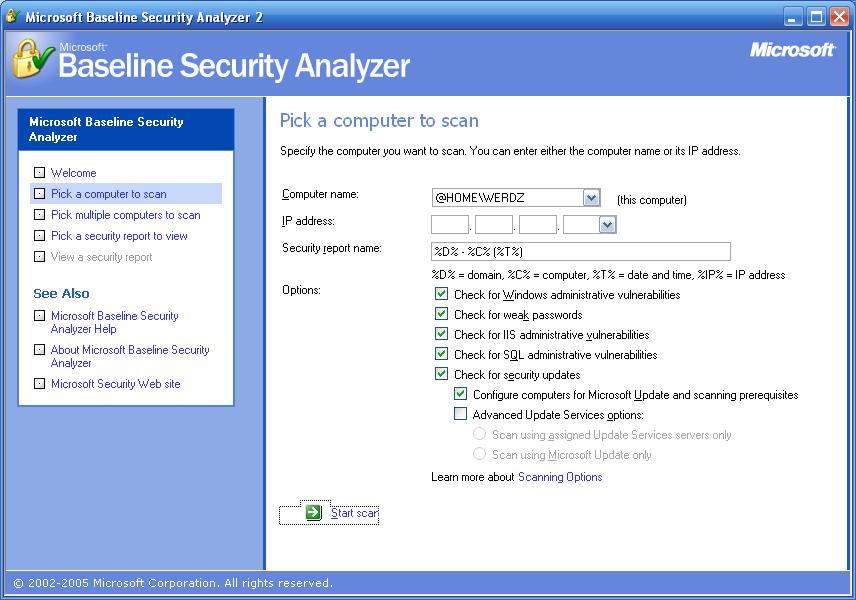Minimize the Baseline Security Analyzer window
The width and height of the screenshot is (856, 600).
coord(793,17)
